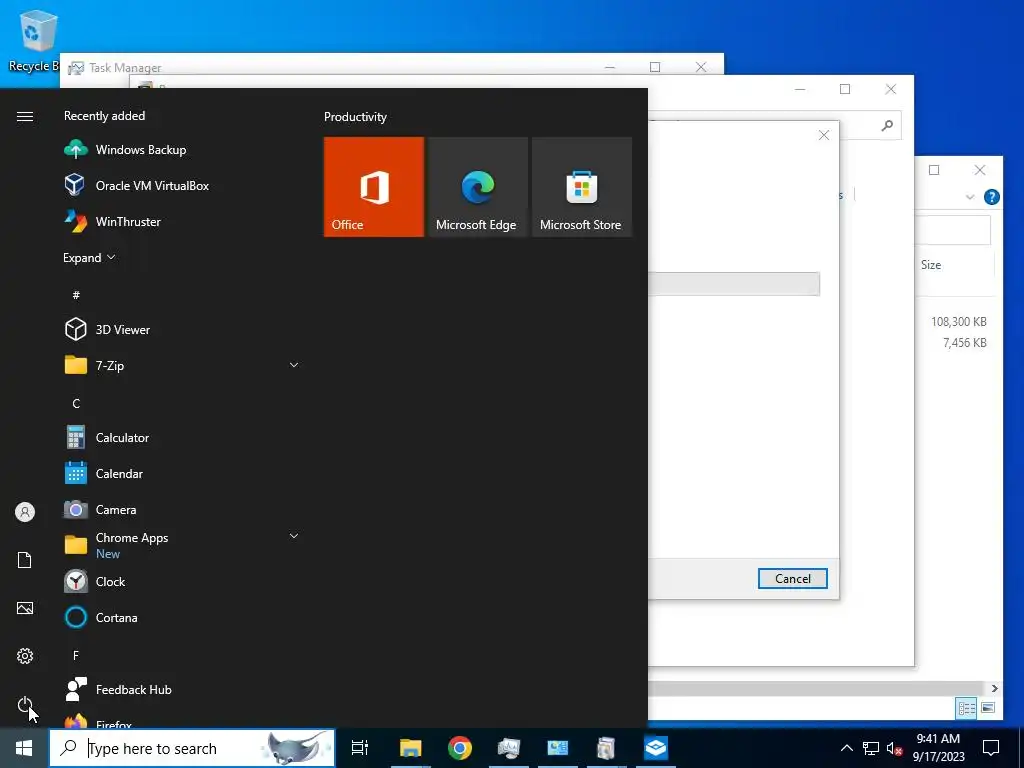Launch Google Chrome from the taskbar
The image size is (1024, 768).
point(460,748)
